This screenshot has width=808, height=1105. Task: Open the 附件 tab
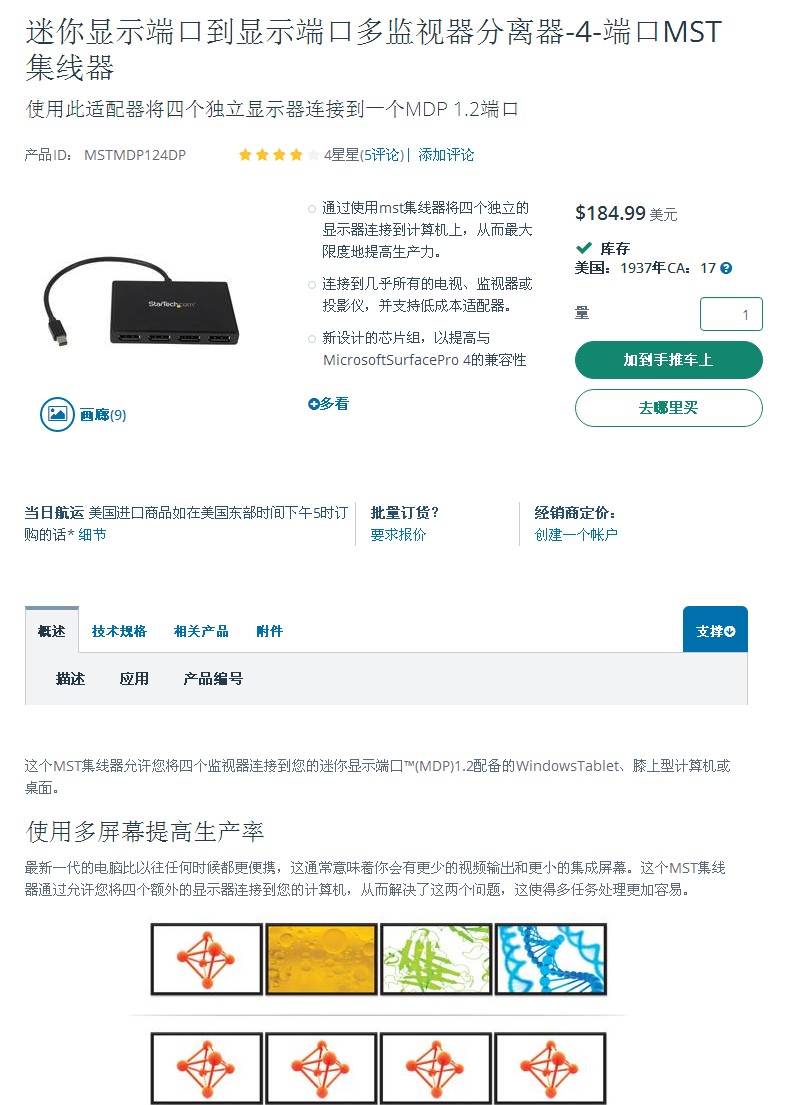point(270,631)
